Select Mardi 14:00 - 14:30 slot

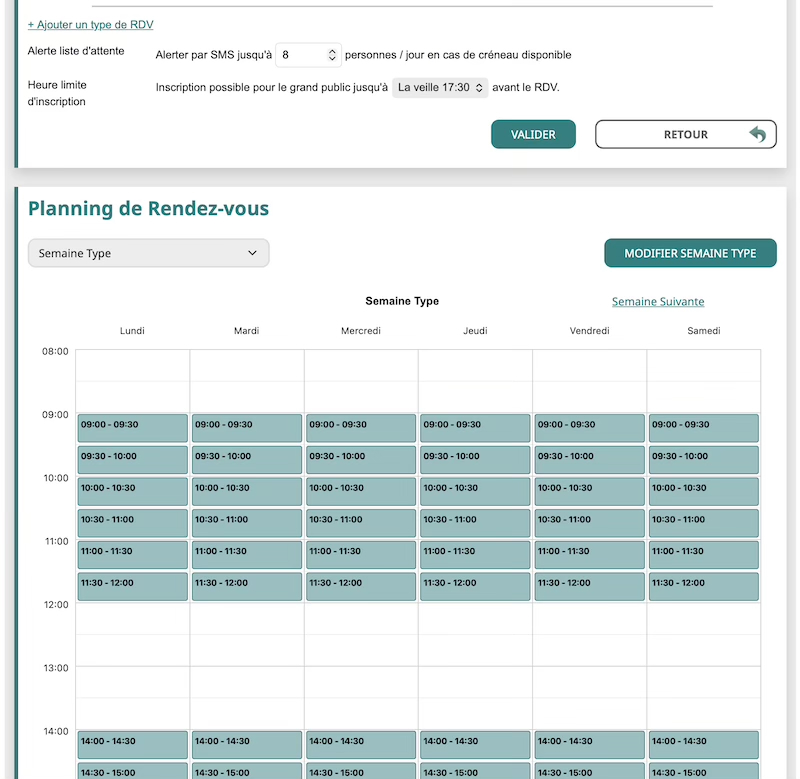point(247,745)
